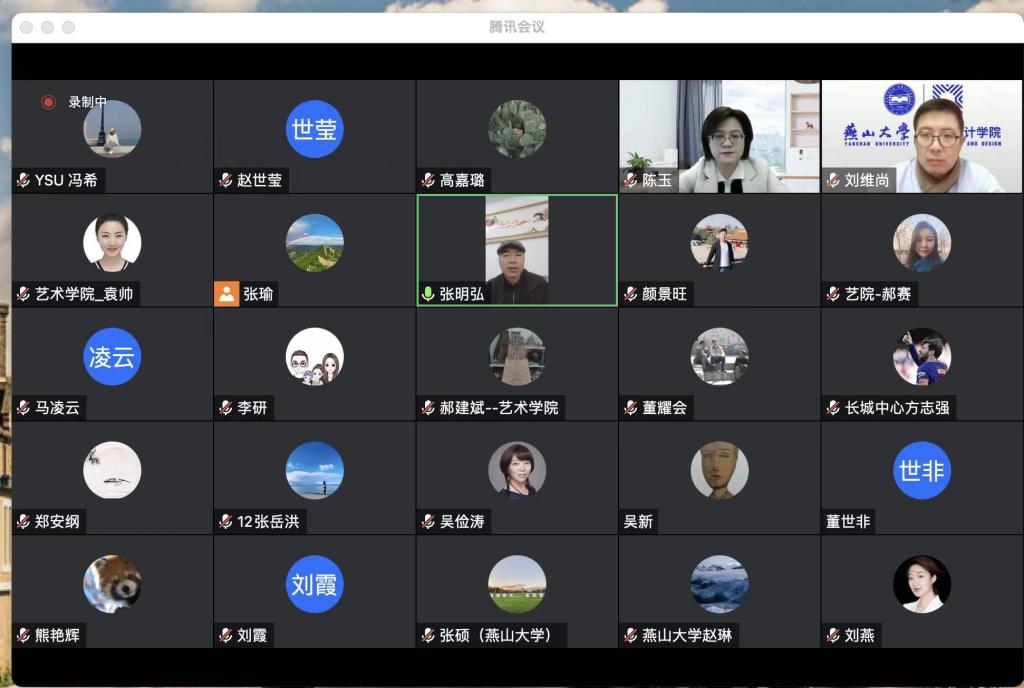Click orange person icon next to 张瑜
The image size is (1024, 688).
coord(226,294)
